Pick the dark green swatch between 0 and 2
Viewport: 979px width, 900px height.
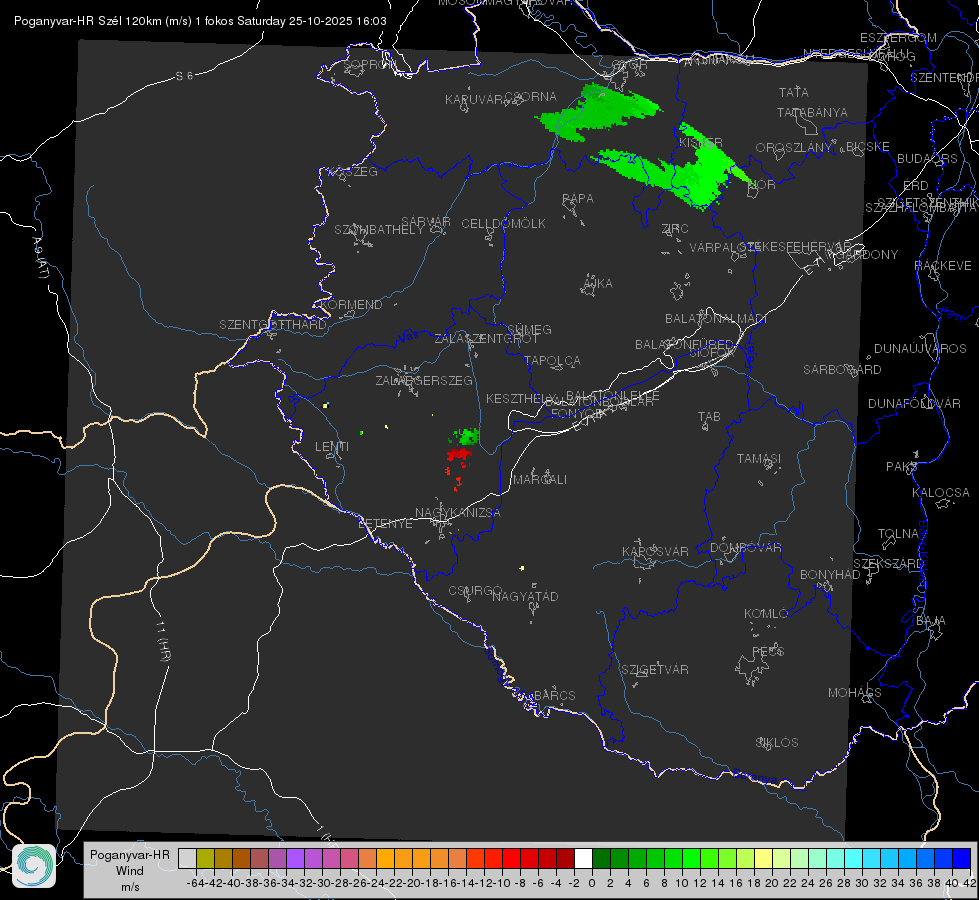601,858
